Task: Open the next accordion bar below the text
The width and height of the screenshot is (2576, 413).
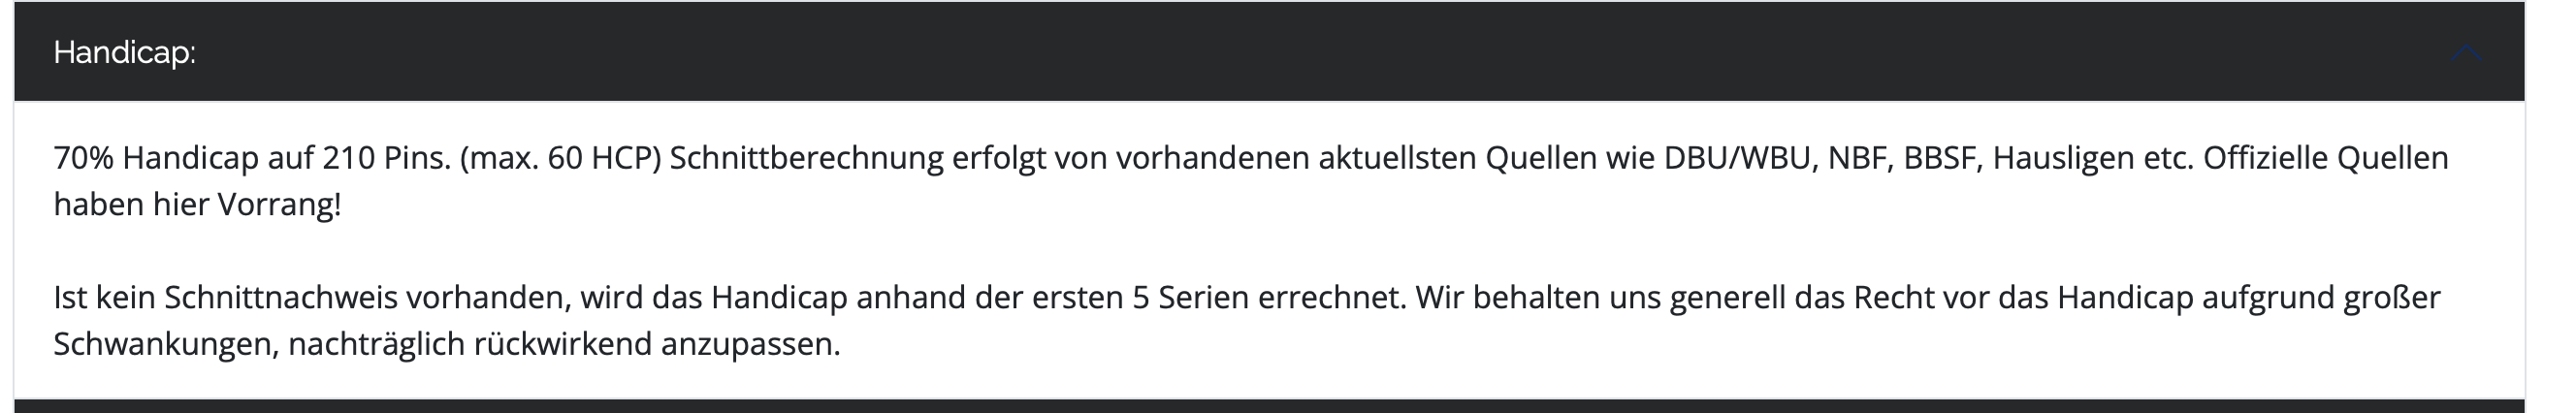Action: pyautogui.click(x=1269, y=406)
